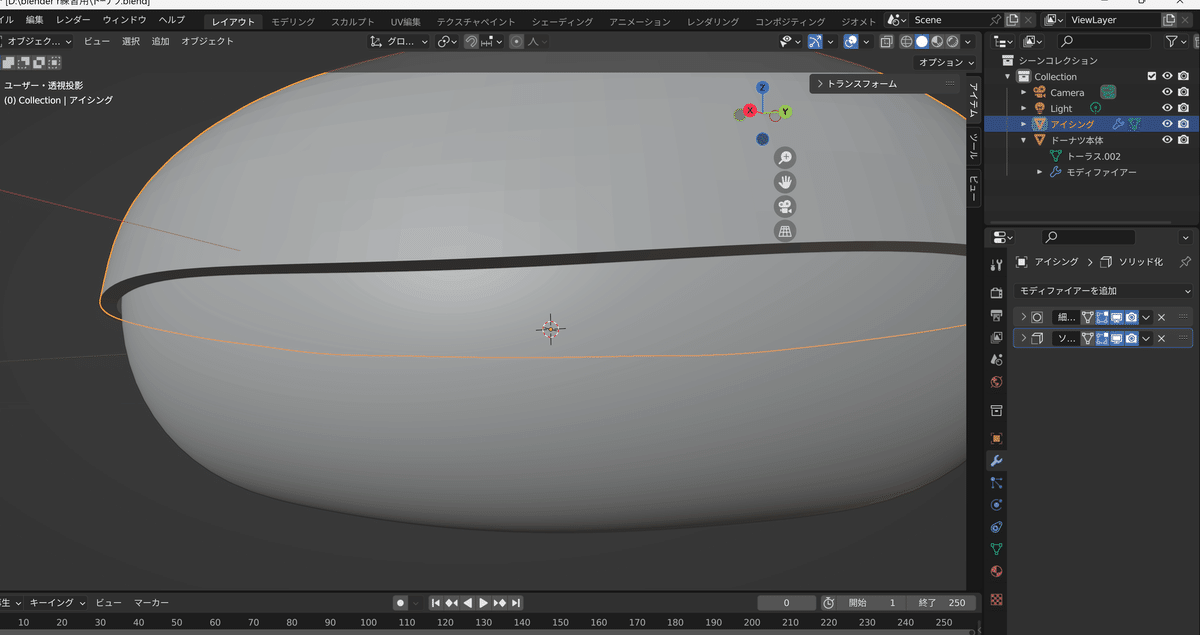Click the Y axis on navigation gizmo

[785, 112]
